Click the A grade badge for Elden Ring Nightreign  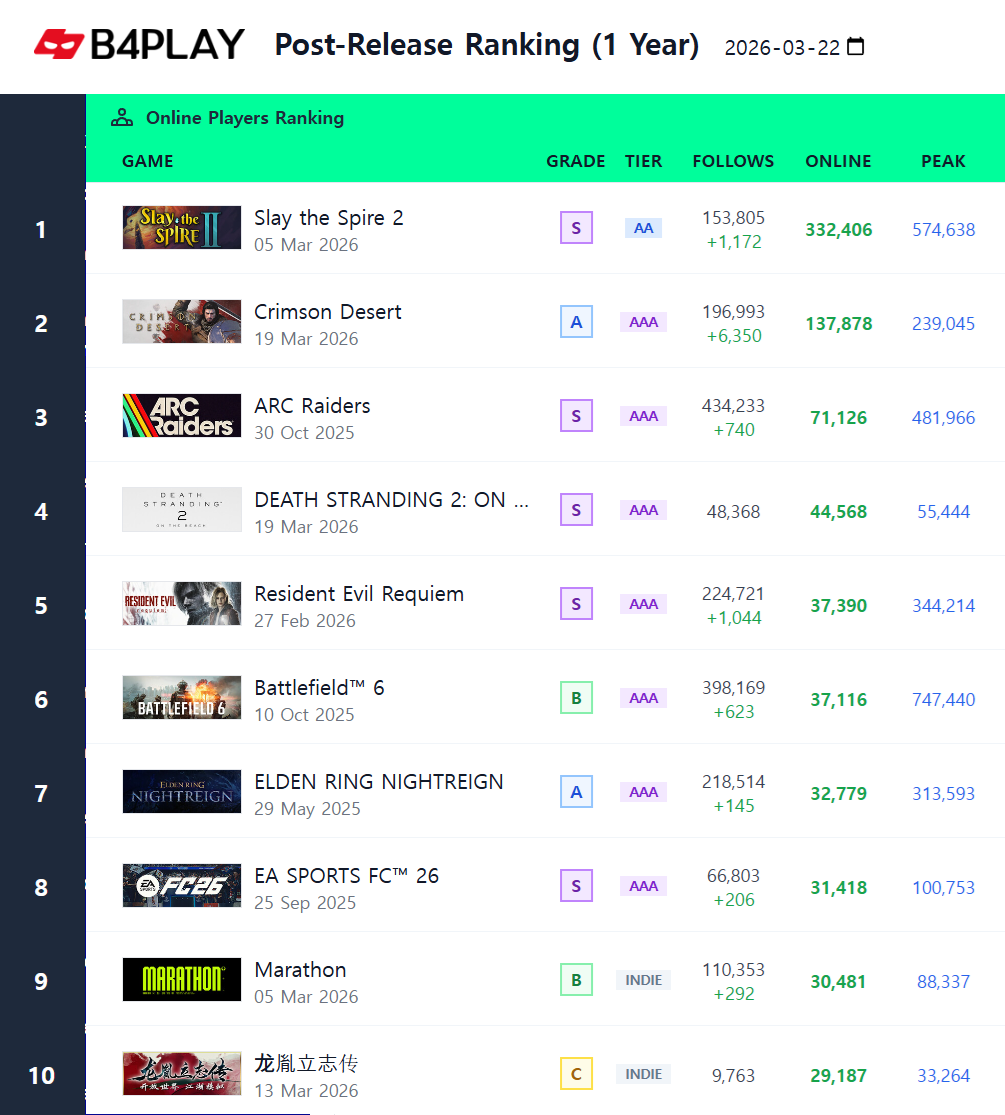point(576,791)
